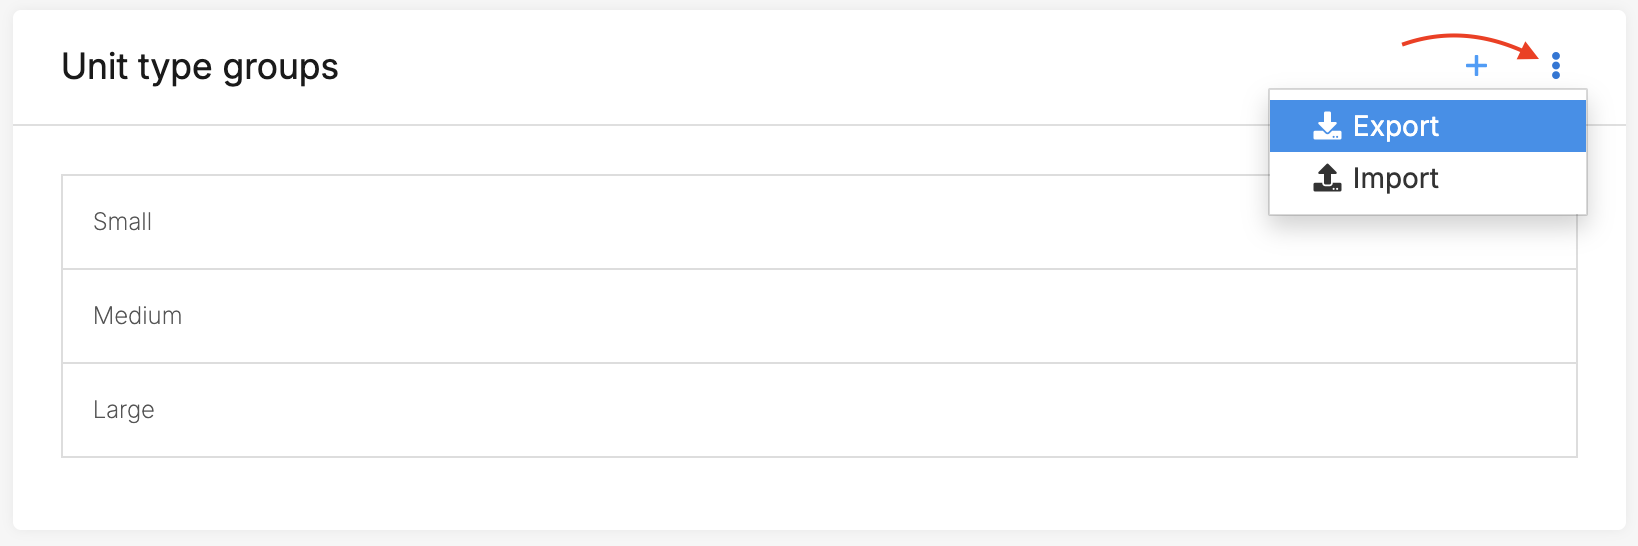Tap the blue plus icon in header
Viewport: 1638px width, 546px height.
pyautogui.click(x=1476, y=66)
